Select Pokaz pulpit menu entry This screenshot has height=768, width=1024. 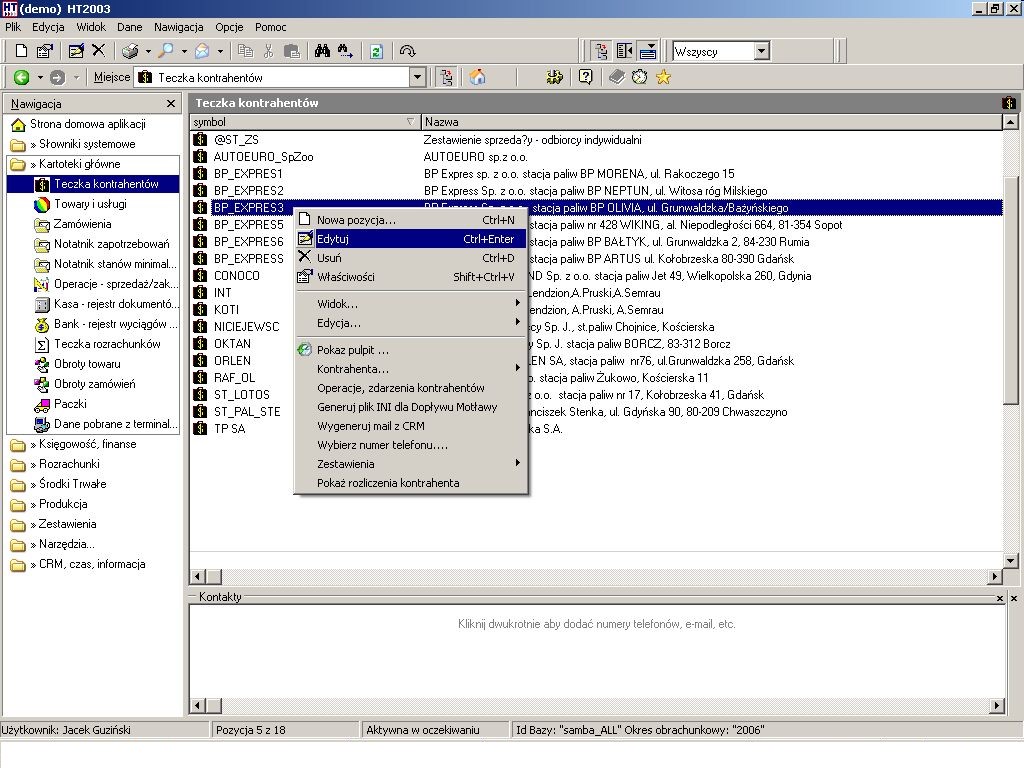point(411,350)
